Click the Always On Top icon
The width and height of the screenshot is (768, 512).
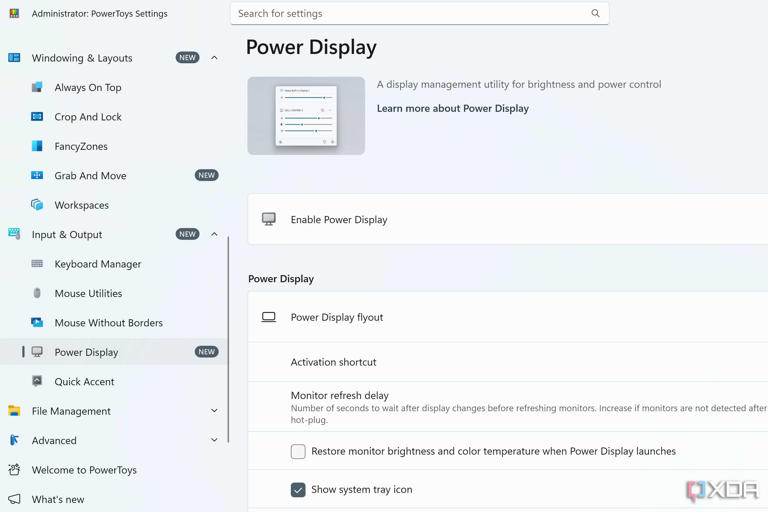[37, 87]
